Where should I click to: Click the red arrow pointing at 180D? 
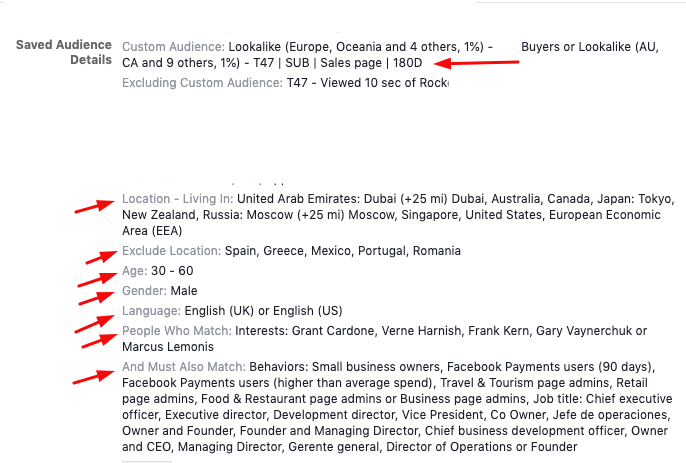pyautogui.click(x=477, y=63)
